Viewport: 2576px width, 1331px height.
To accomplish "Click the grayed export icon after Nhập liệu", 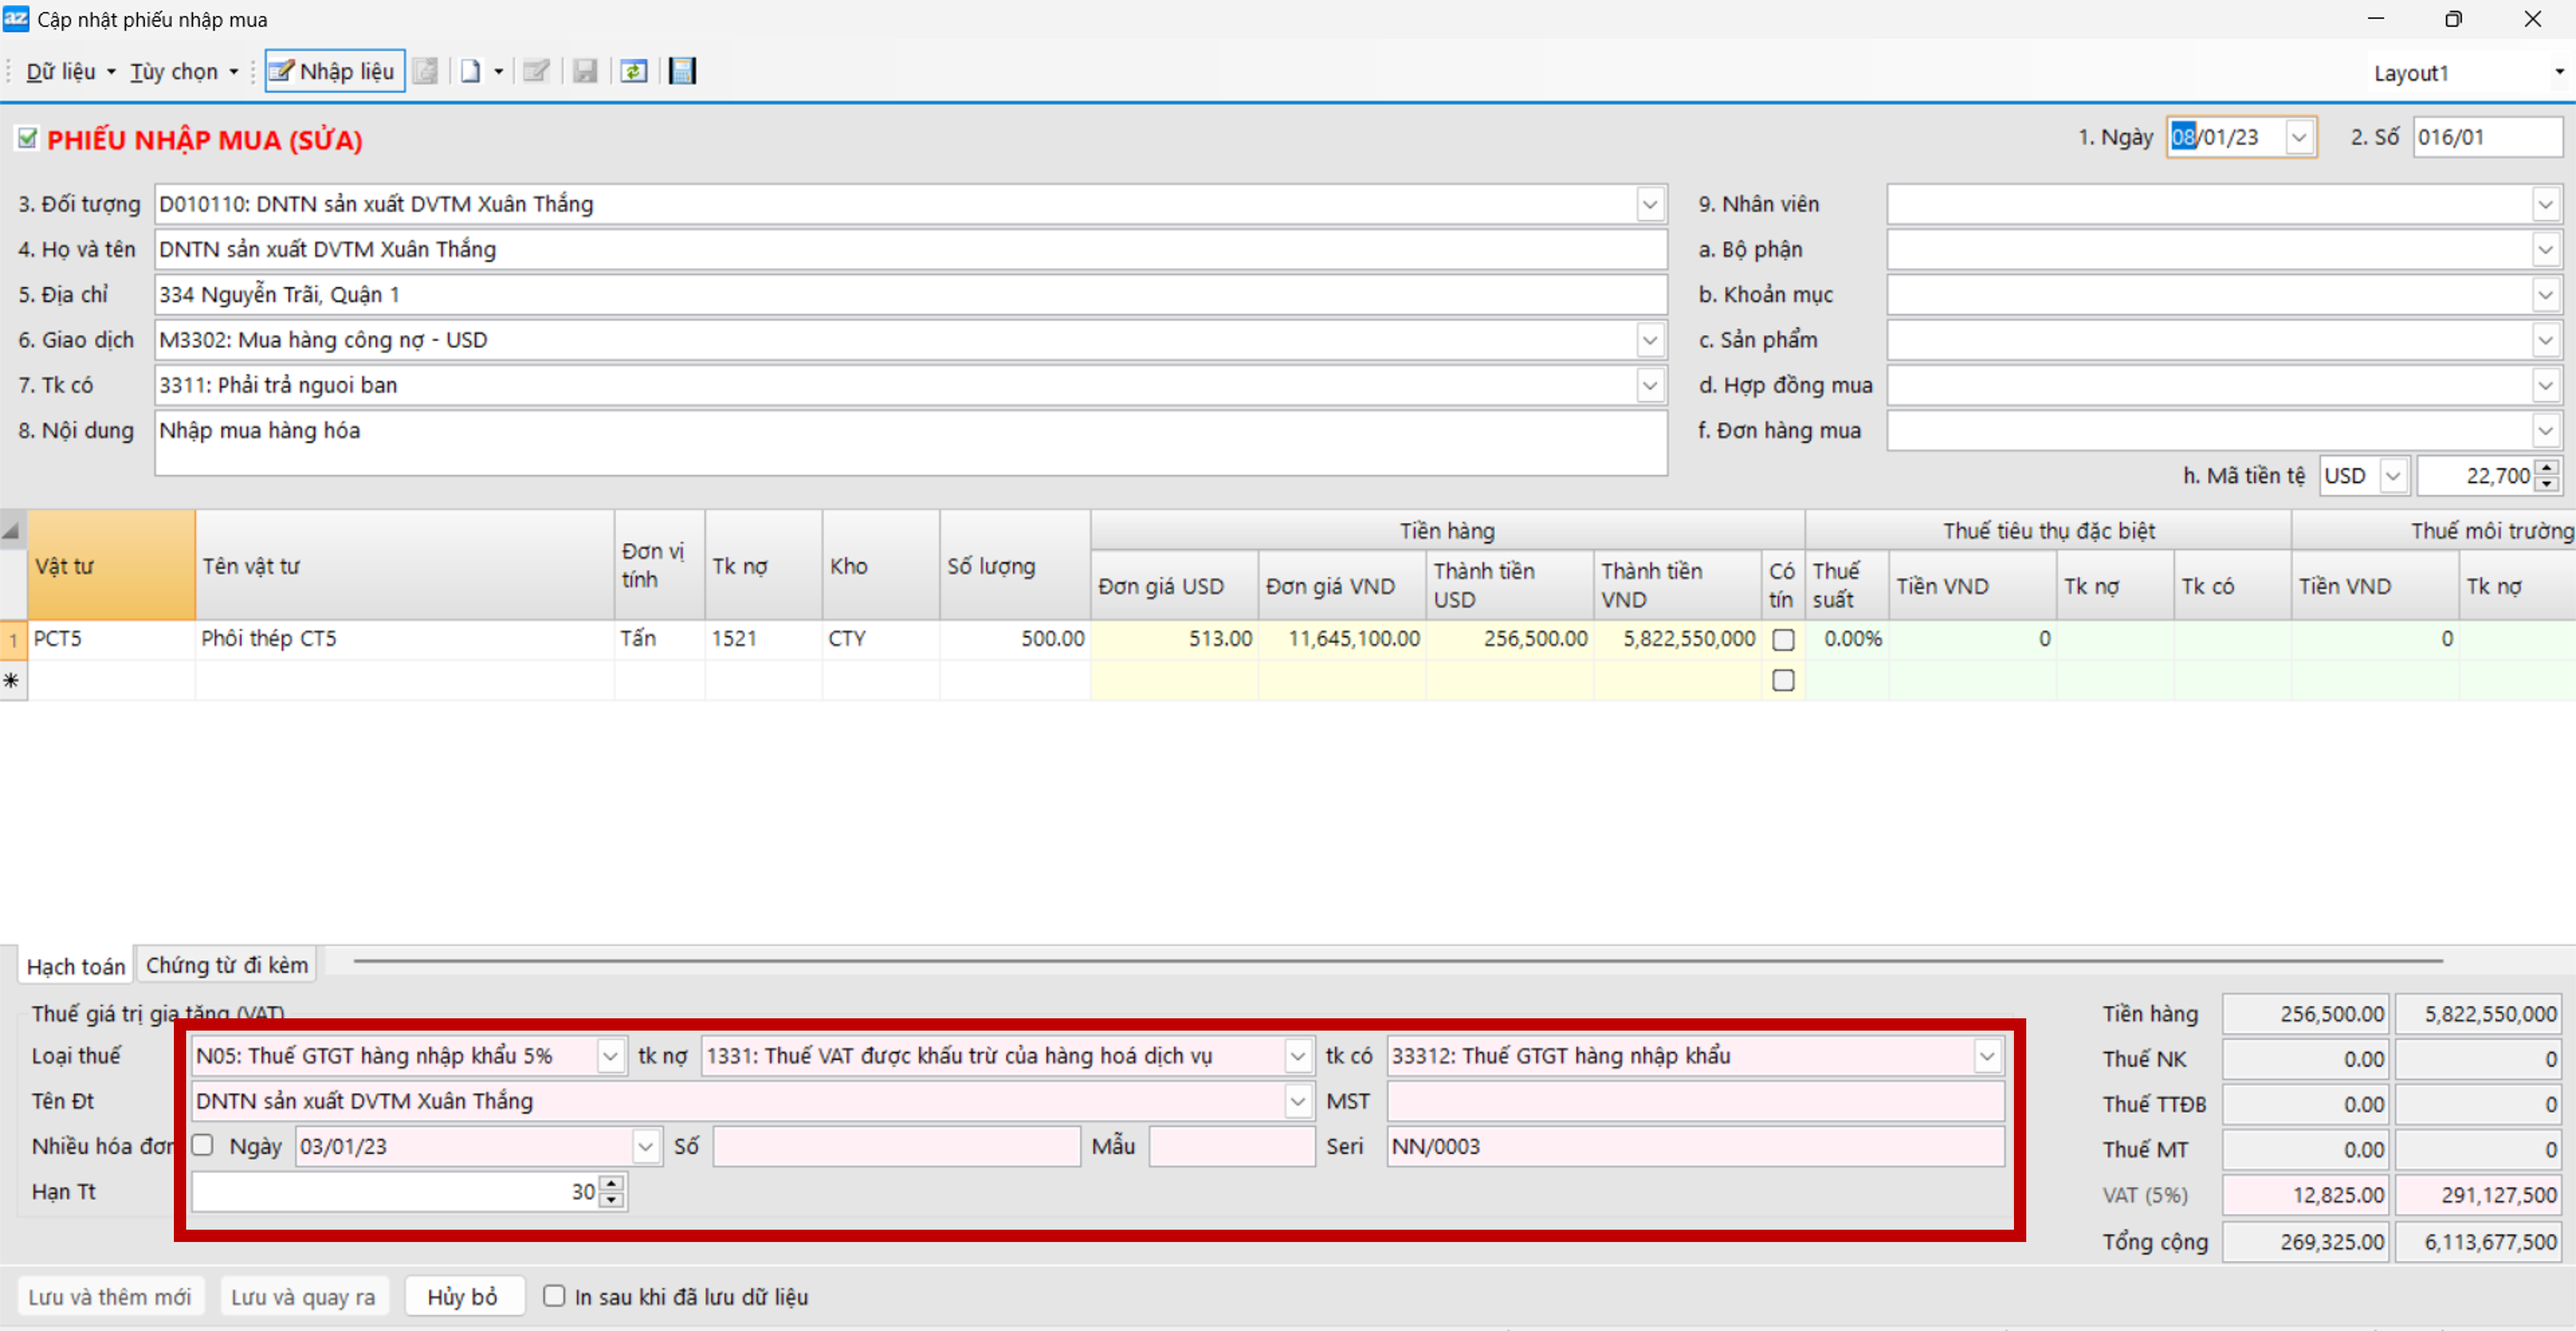I will click(x=426, y=71).
